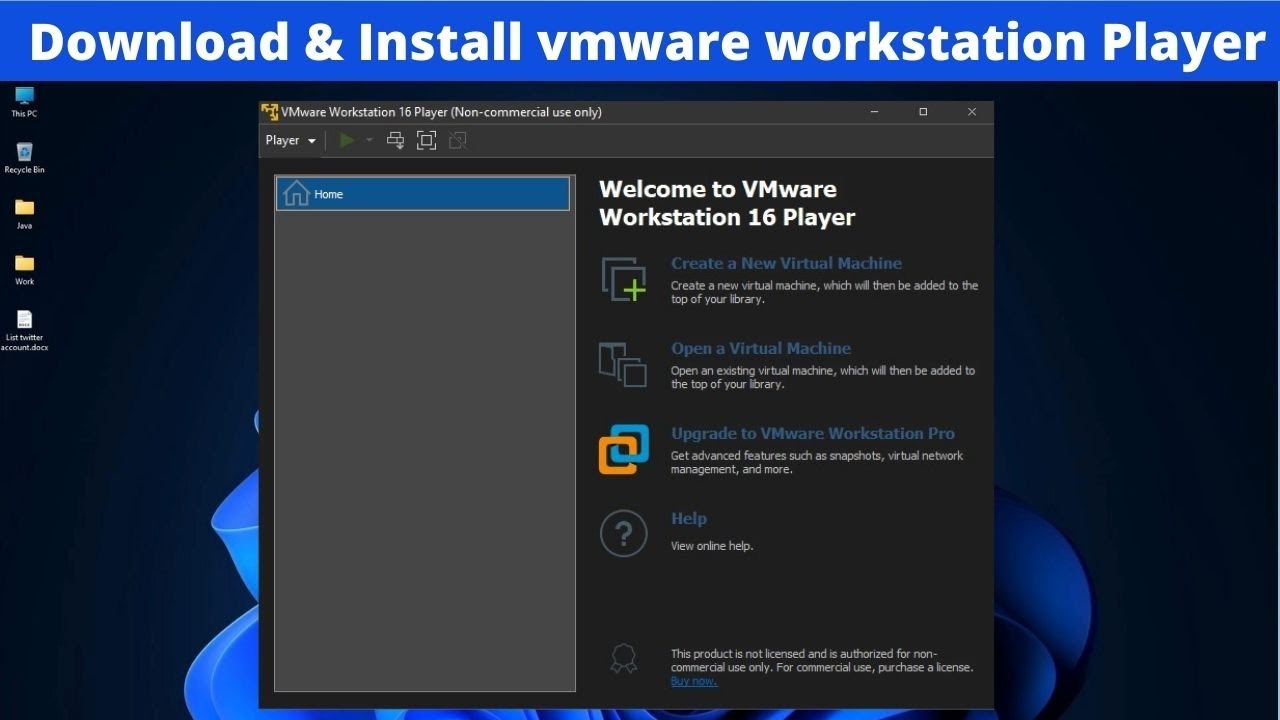This screenshot has width=1280, height=720.
Task: Close the VMware Workstation Player window
Action: [x=971, y=112]
